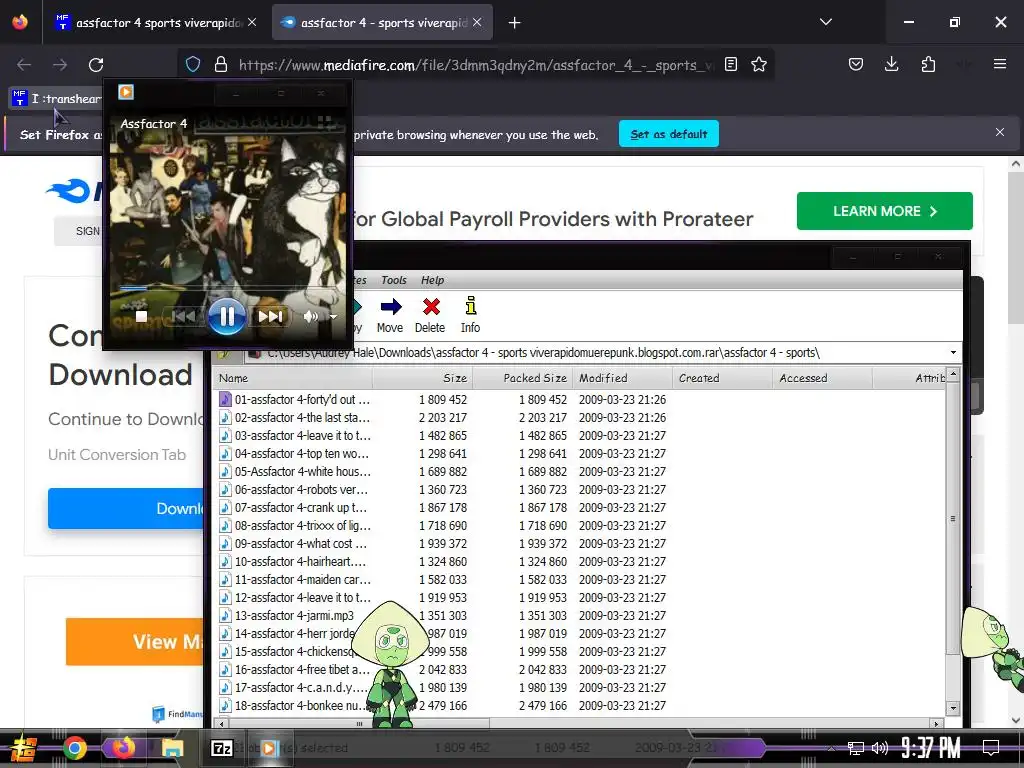Save page to Pocket
1024x768 pixels.
856,64
